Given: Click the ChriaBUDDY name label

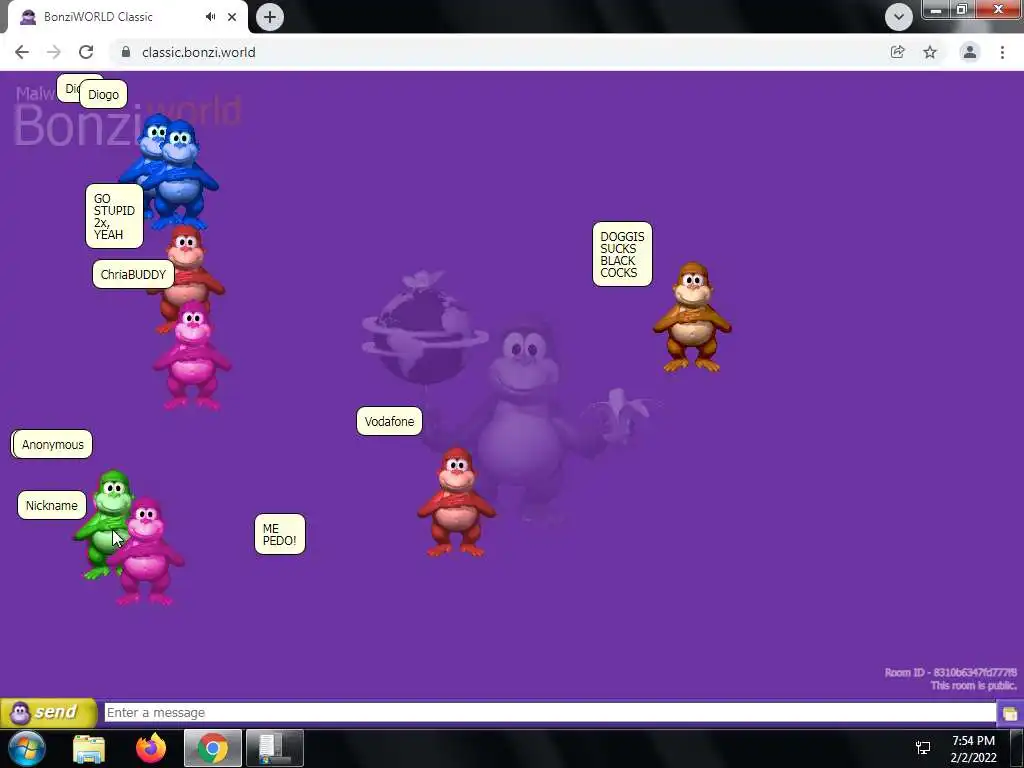Looking at the screenshot, I should [133, 274].
